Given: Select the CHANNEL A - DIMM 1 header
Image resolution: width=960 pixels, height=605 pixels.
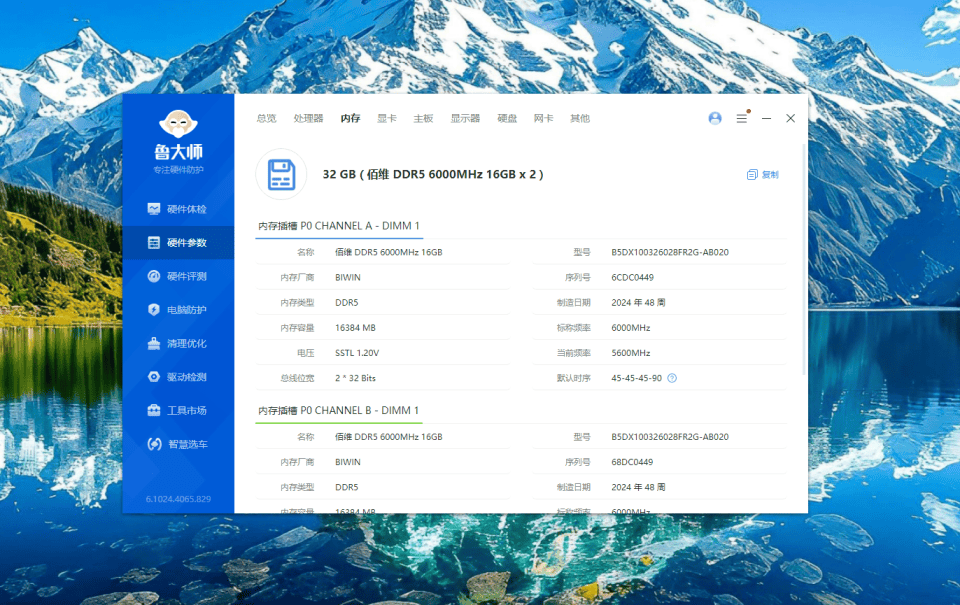Looking at the screenshot, I should (339, 226).
